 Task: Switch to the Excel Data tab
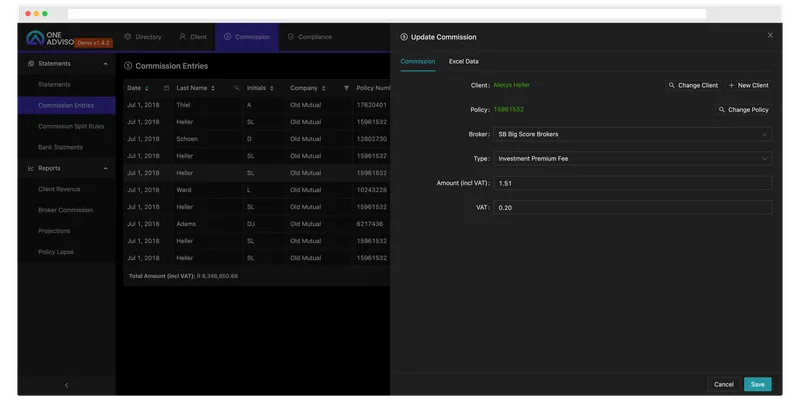point(463,61)
